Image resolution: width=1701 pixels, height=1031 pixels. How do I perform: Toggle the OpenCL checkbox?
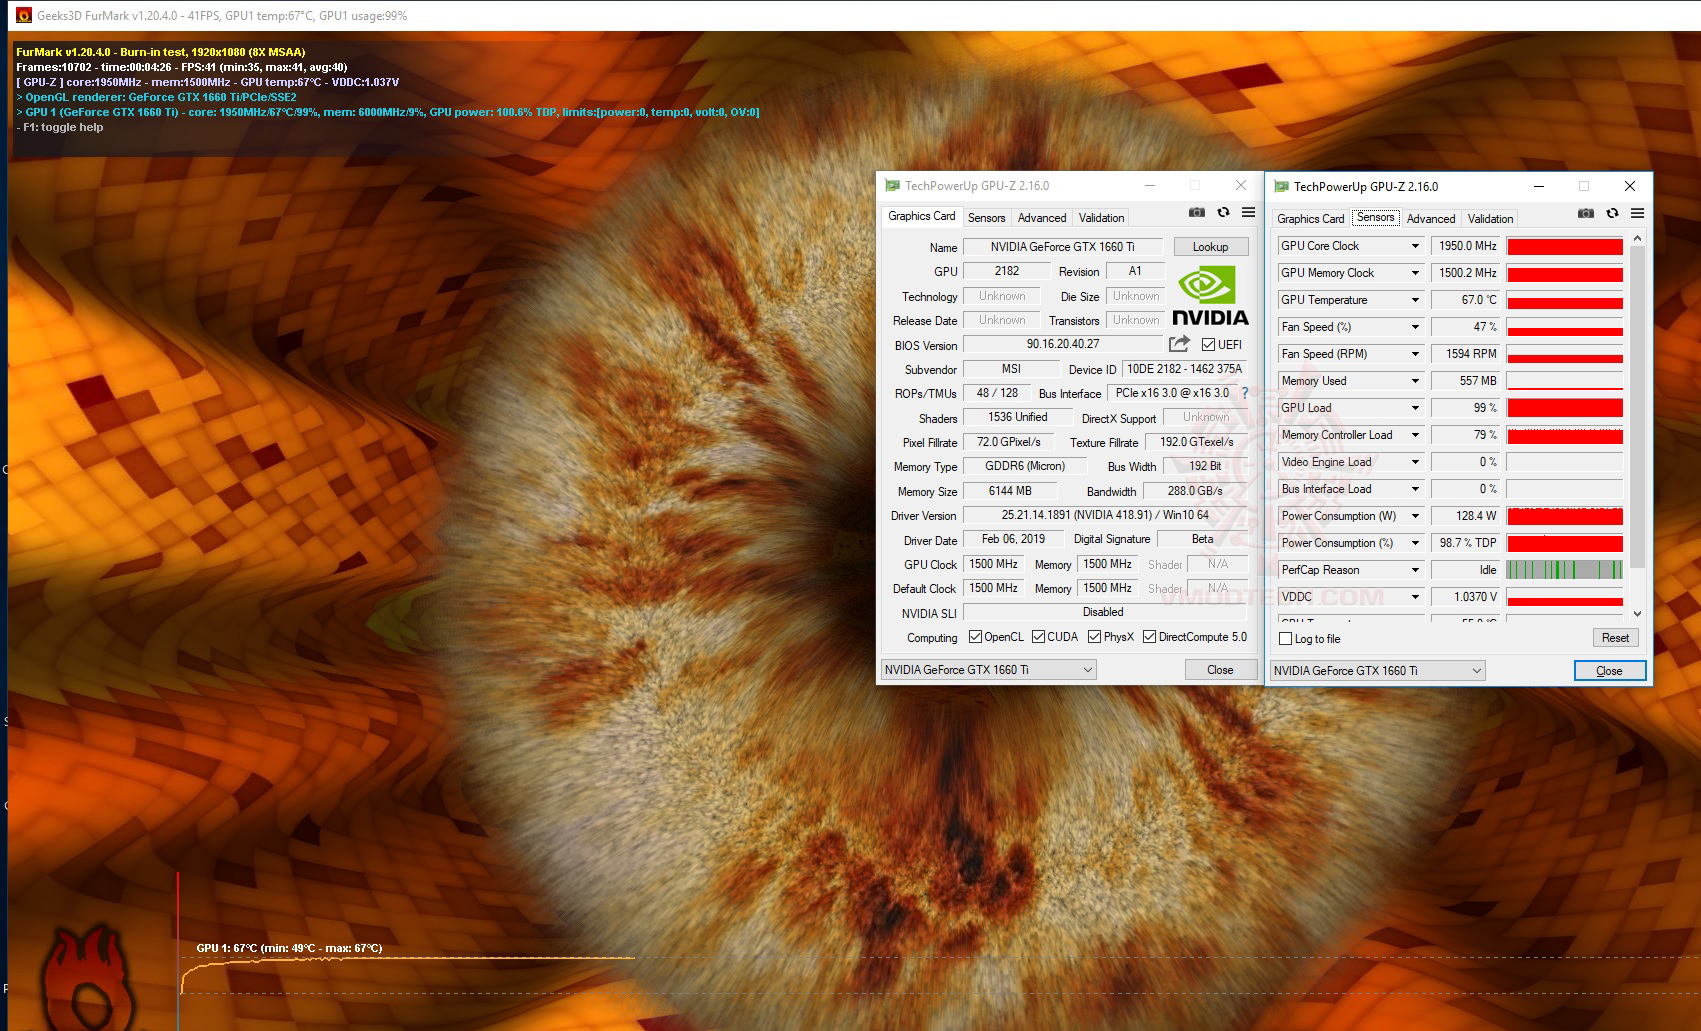tap(975, 637)
